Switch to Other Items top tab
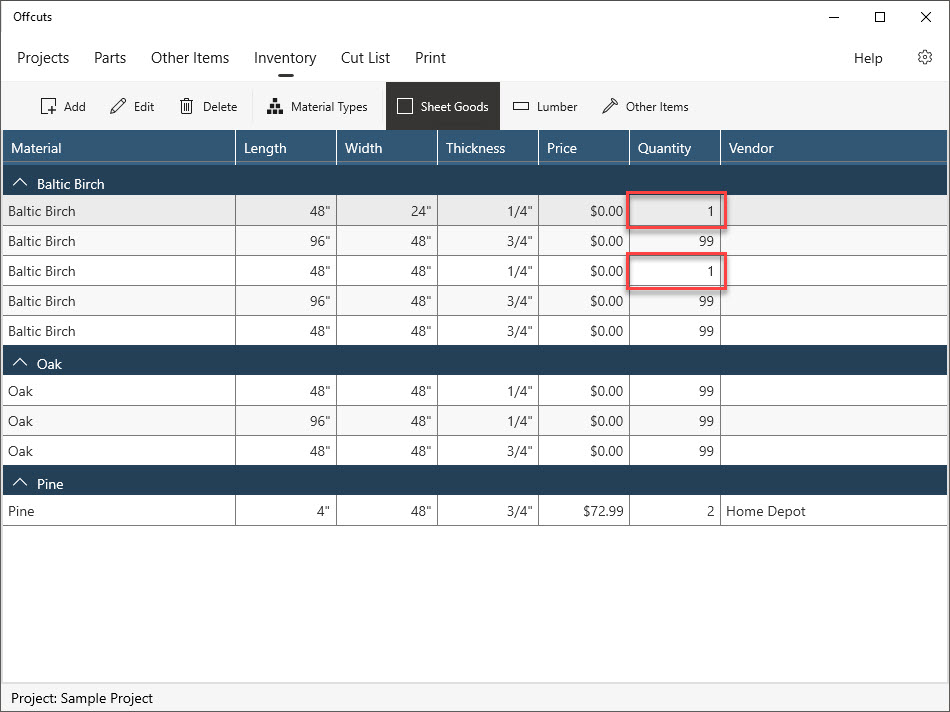Viewport: 950px width, 712px height. pyautogui.click(x=190, y=58)
